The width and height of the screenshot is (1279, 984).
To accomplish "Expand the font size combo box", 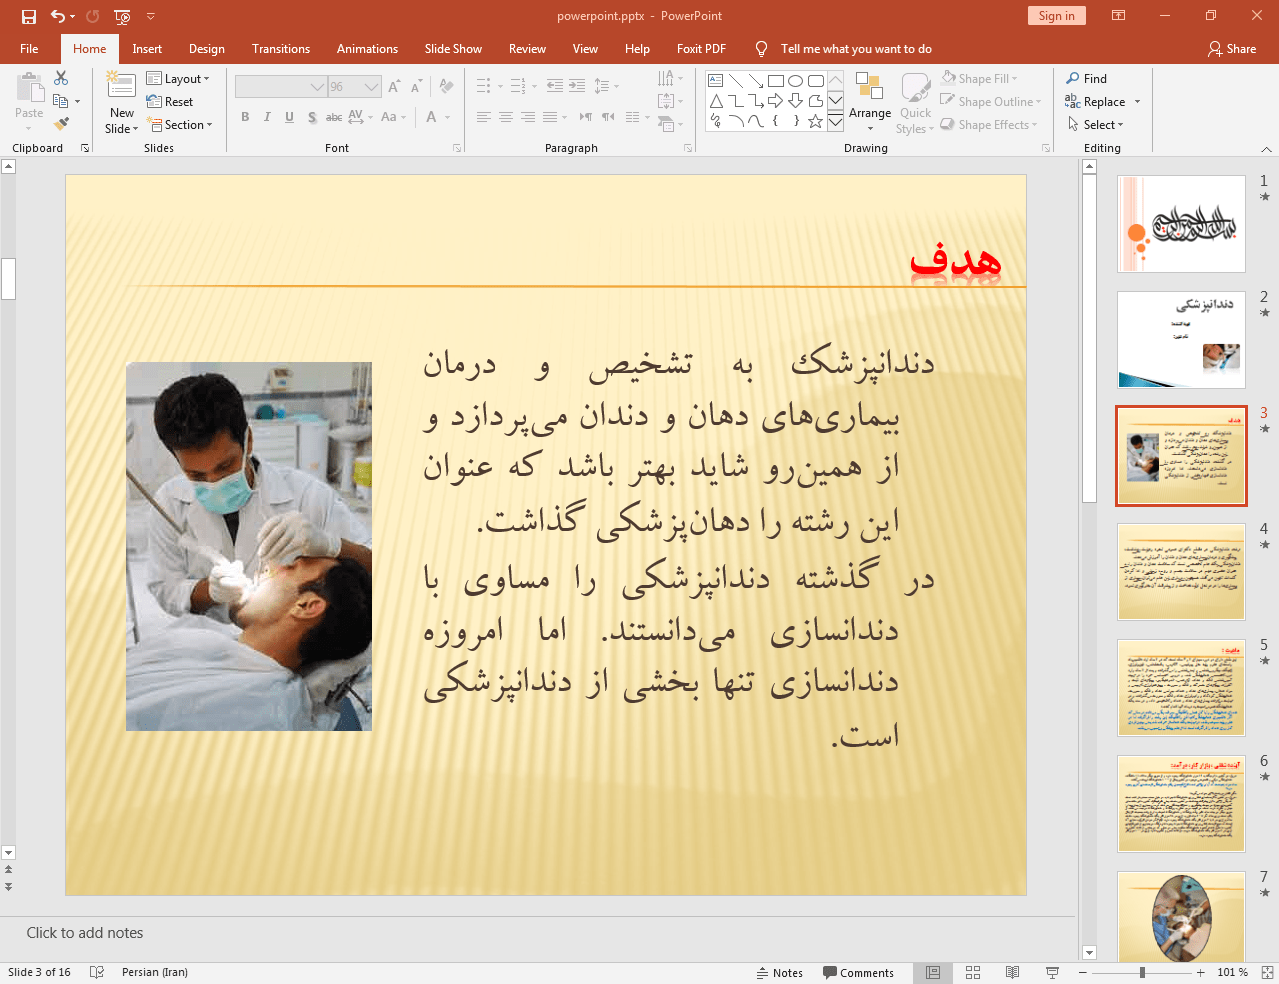I will click(371, 87).
